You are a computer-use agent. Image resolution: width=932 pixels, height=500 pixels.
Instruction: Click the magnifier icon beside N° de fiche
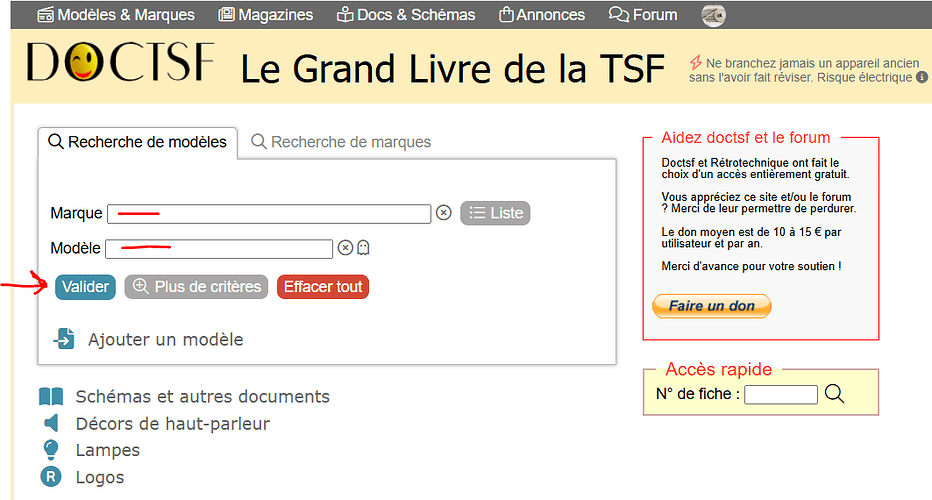pos(834,394)
